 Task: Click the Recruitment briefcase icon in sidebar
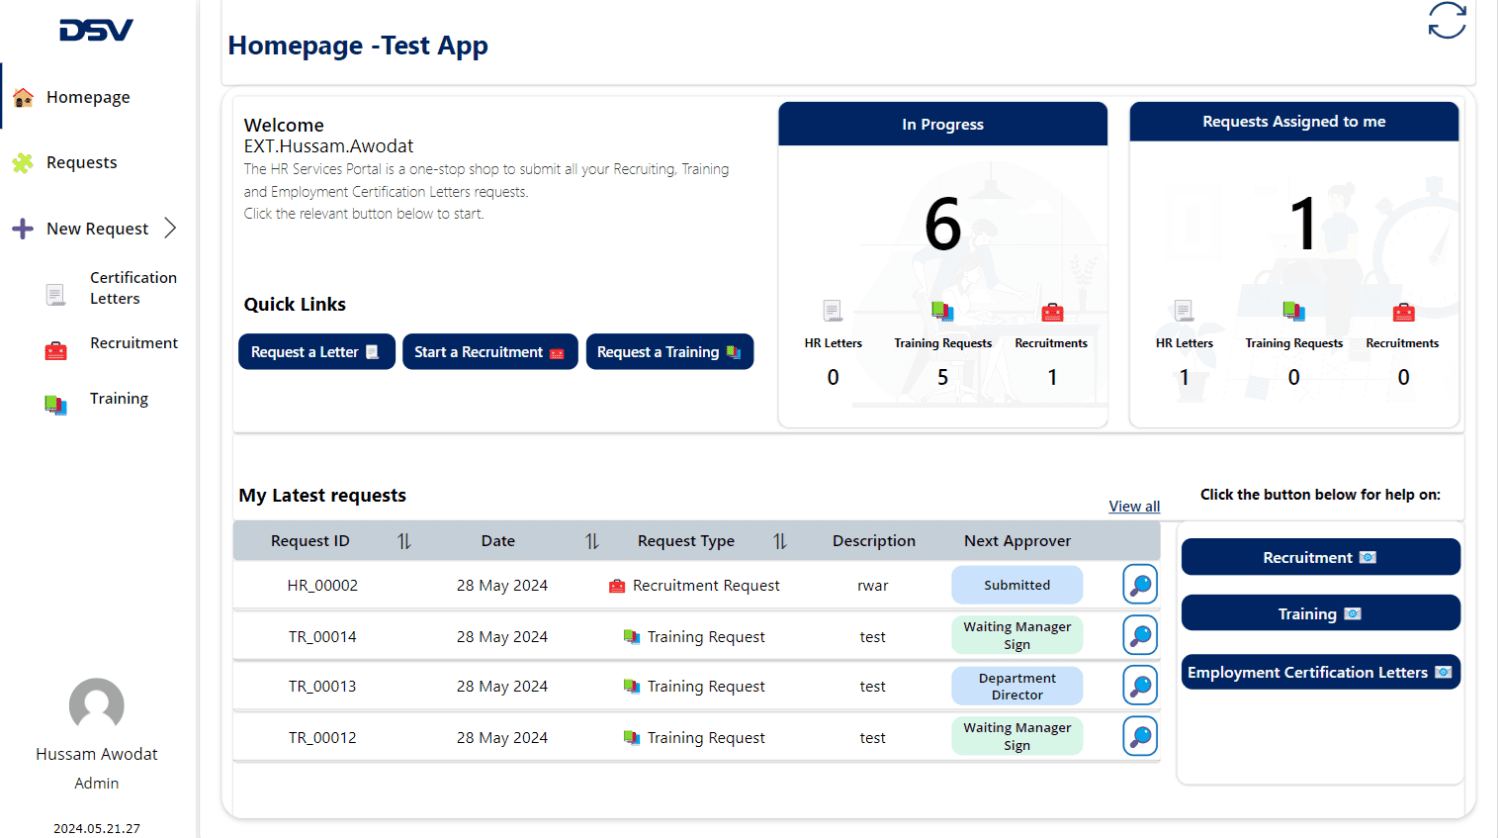pos(56,350)
